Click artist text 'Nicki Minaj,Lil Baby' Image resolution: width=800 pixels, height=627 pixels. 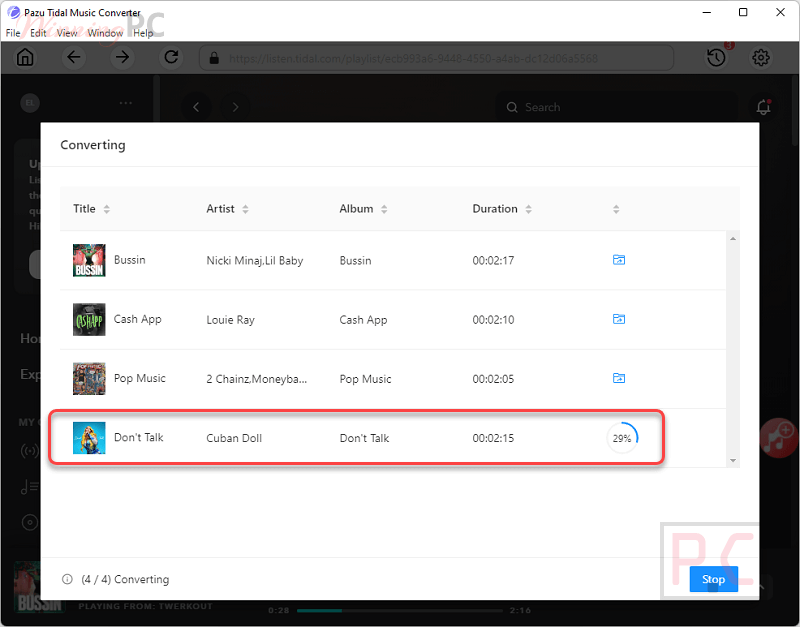pos(255,260)
